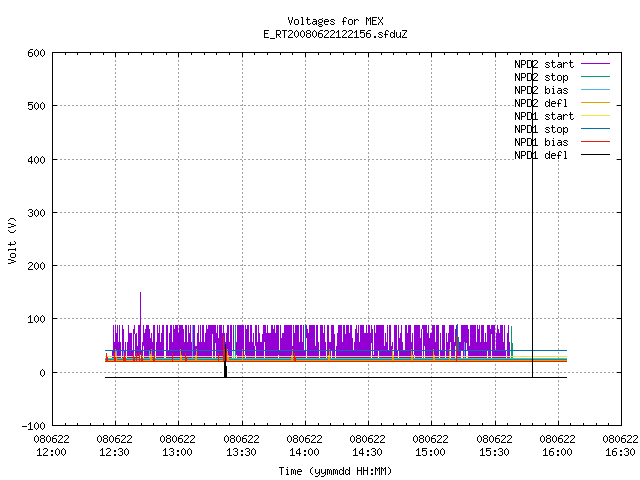Click the 100 y-axis tick label
Image resolution: width=640 pixels, height=480 pixels.
(x=36, y=319)
